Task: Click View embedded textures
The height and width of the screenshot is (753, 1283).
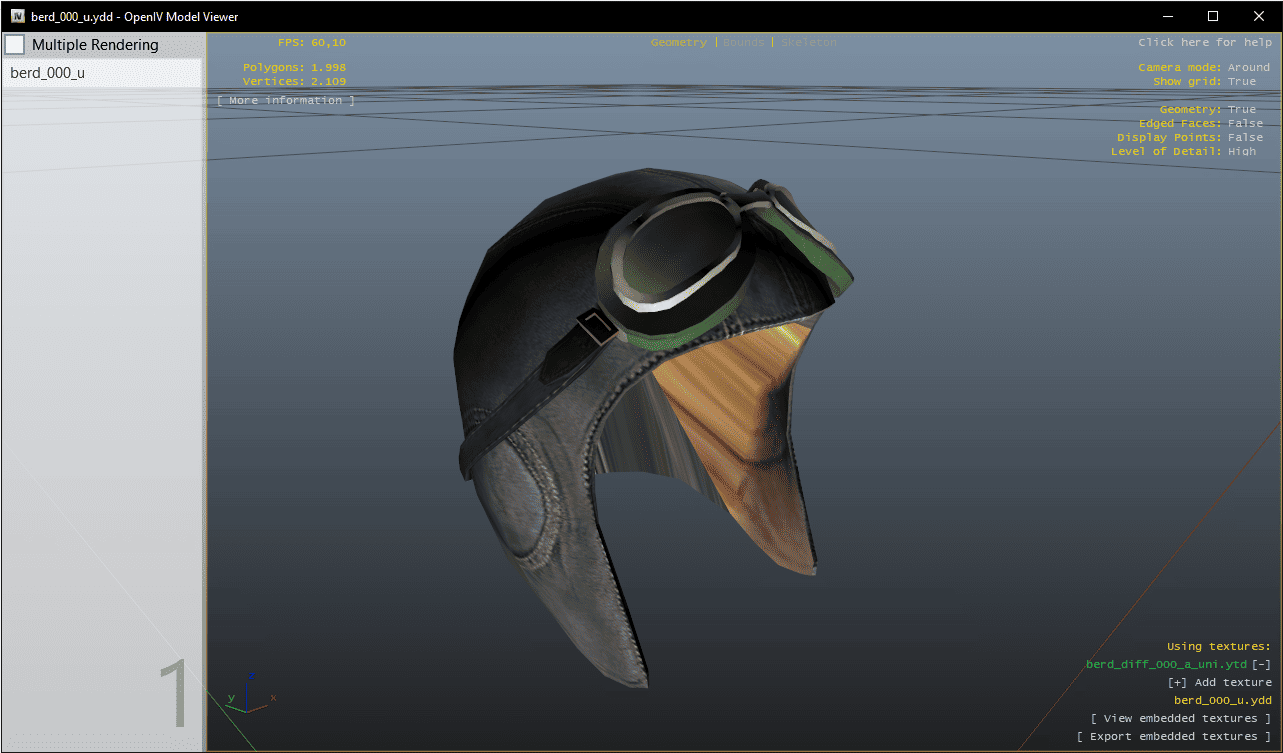Action: coord(1180,719)
